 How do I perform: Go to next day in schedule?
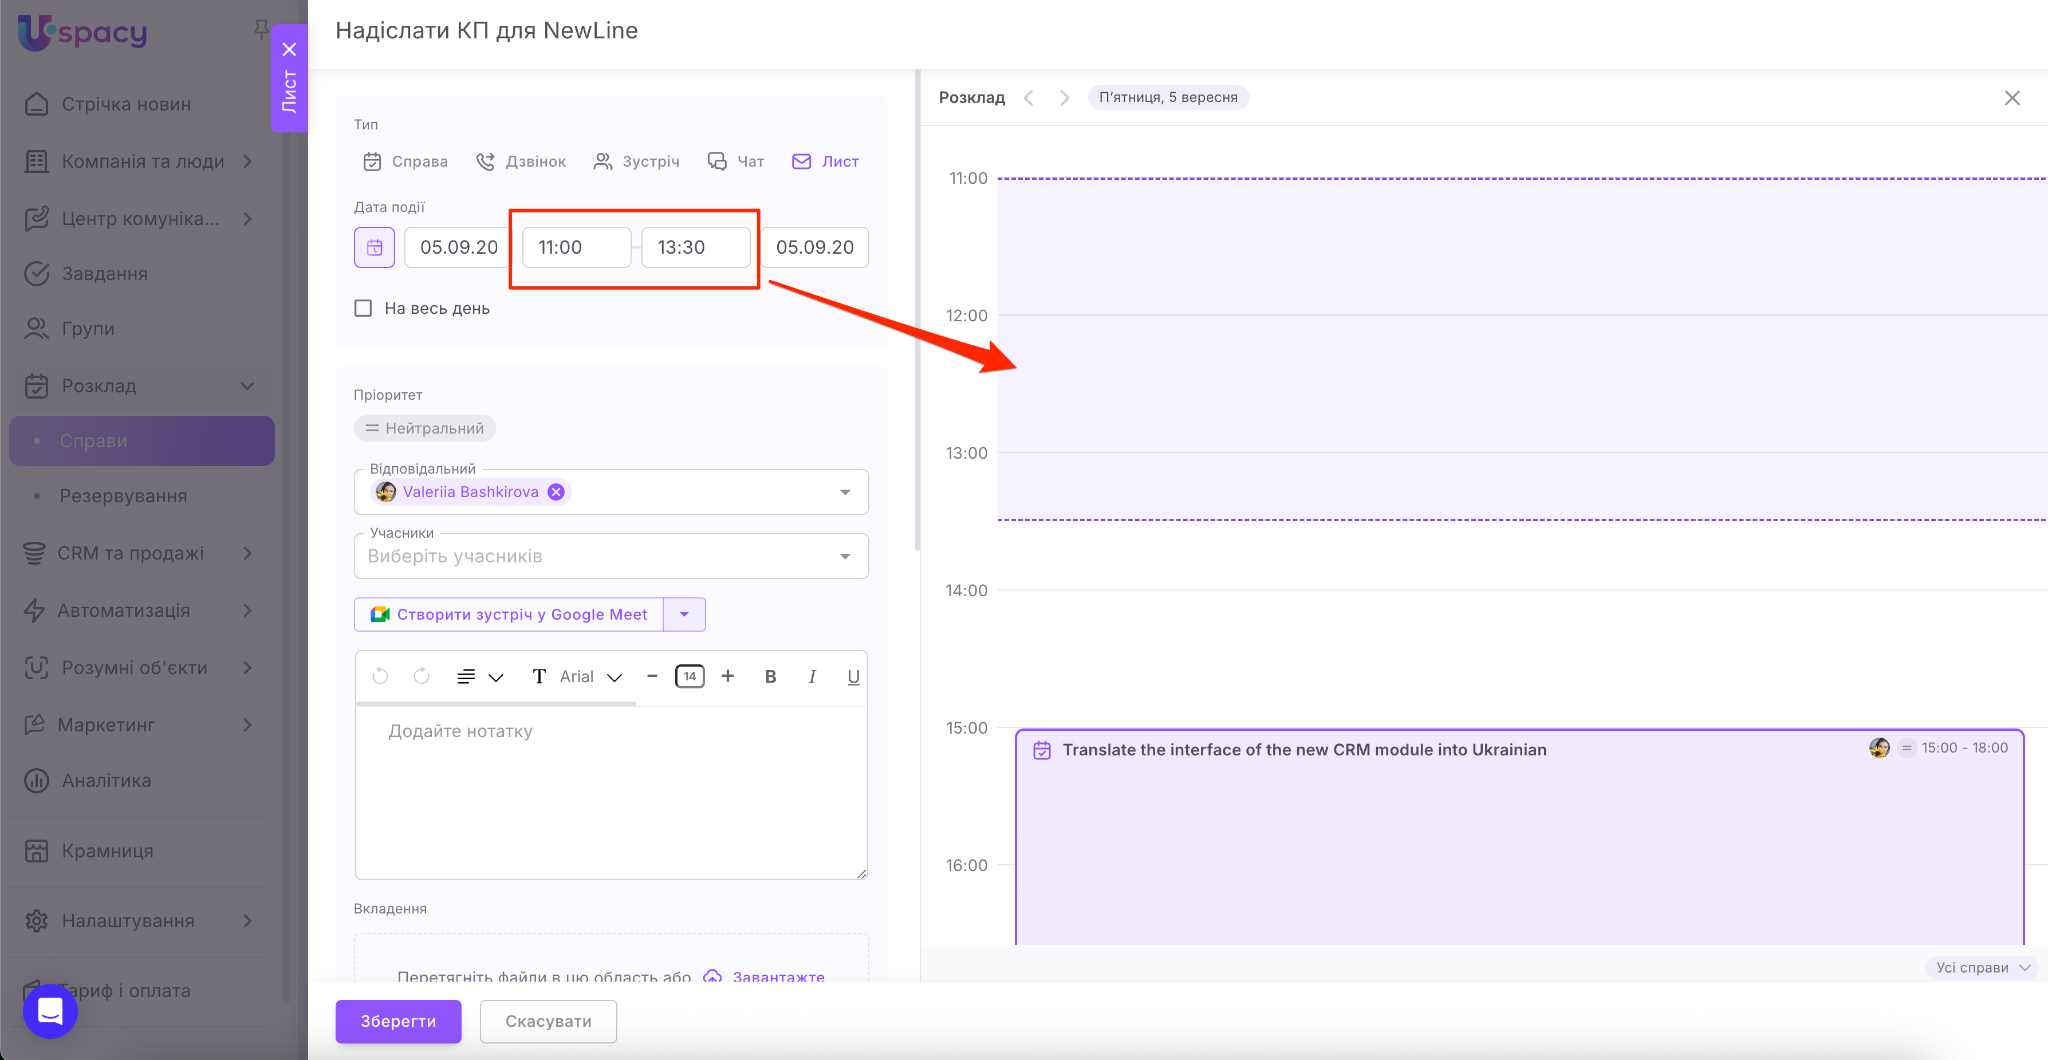pos(1064,98)
